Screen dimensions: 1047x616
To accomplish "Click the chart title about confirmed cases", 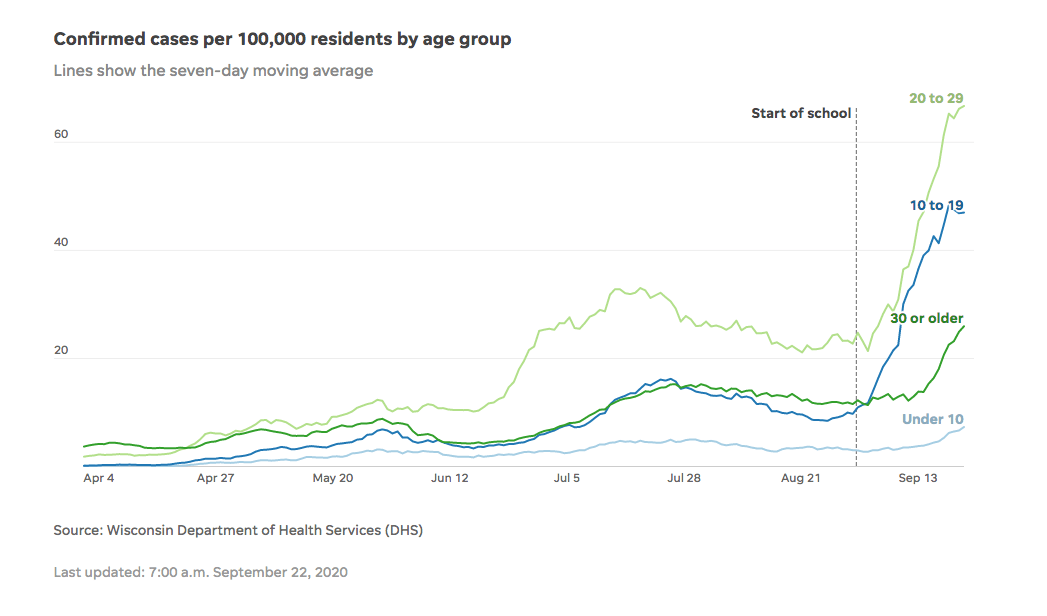I will coord(282,39).
